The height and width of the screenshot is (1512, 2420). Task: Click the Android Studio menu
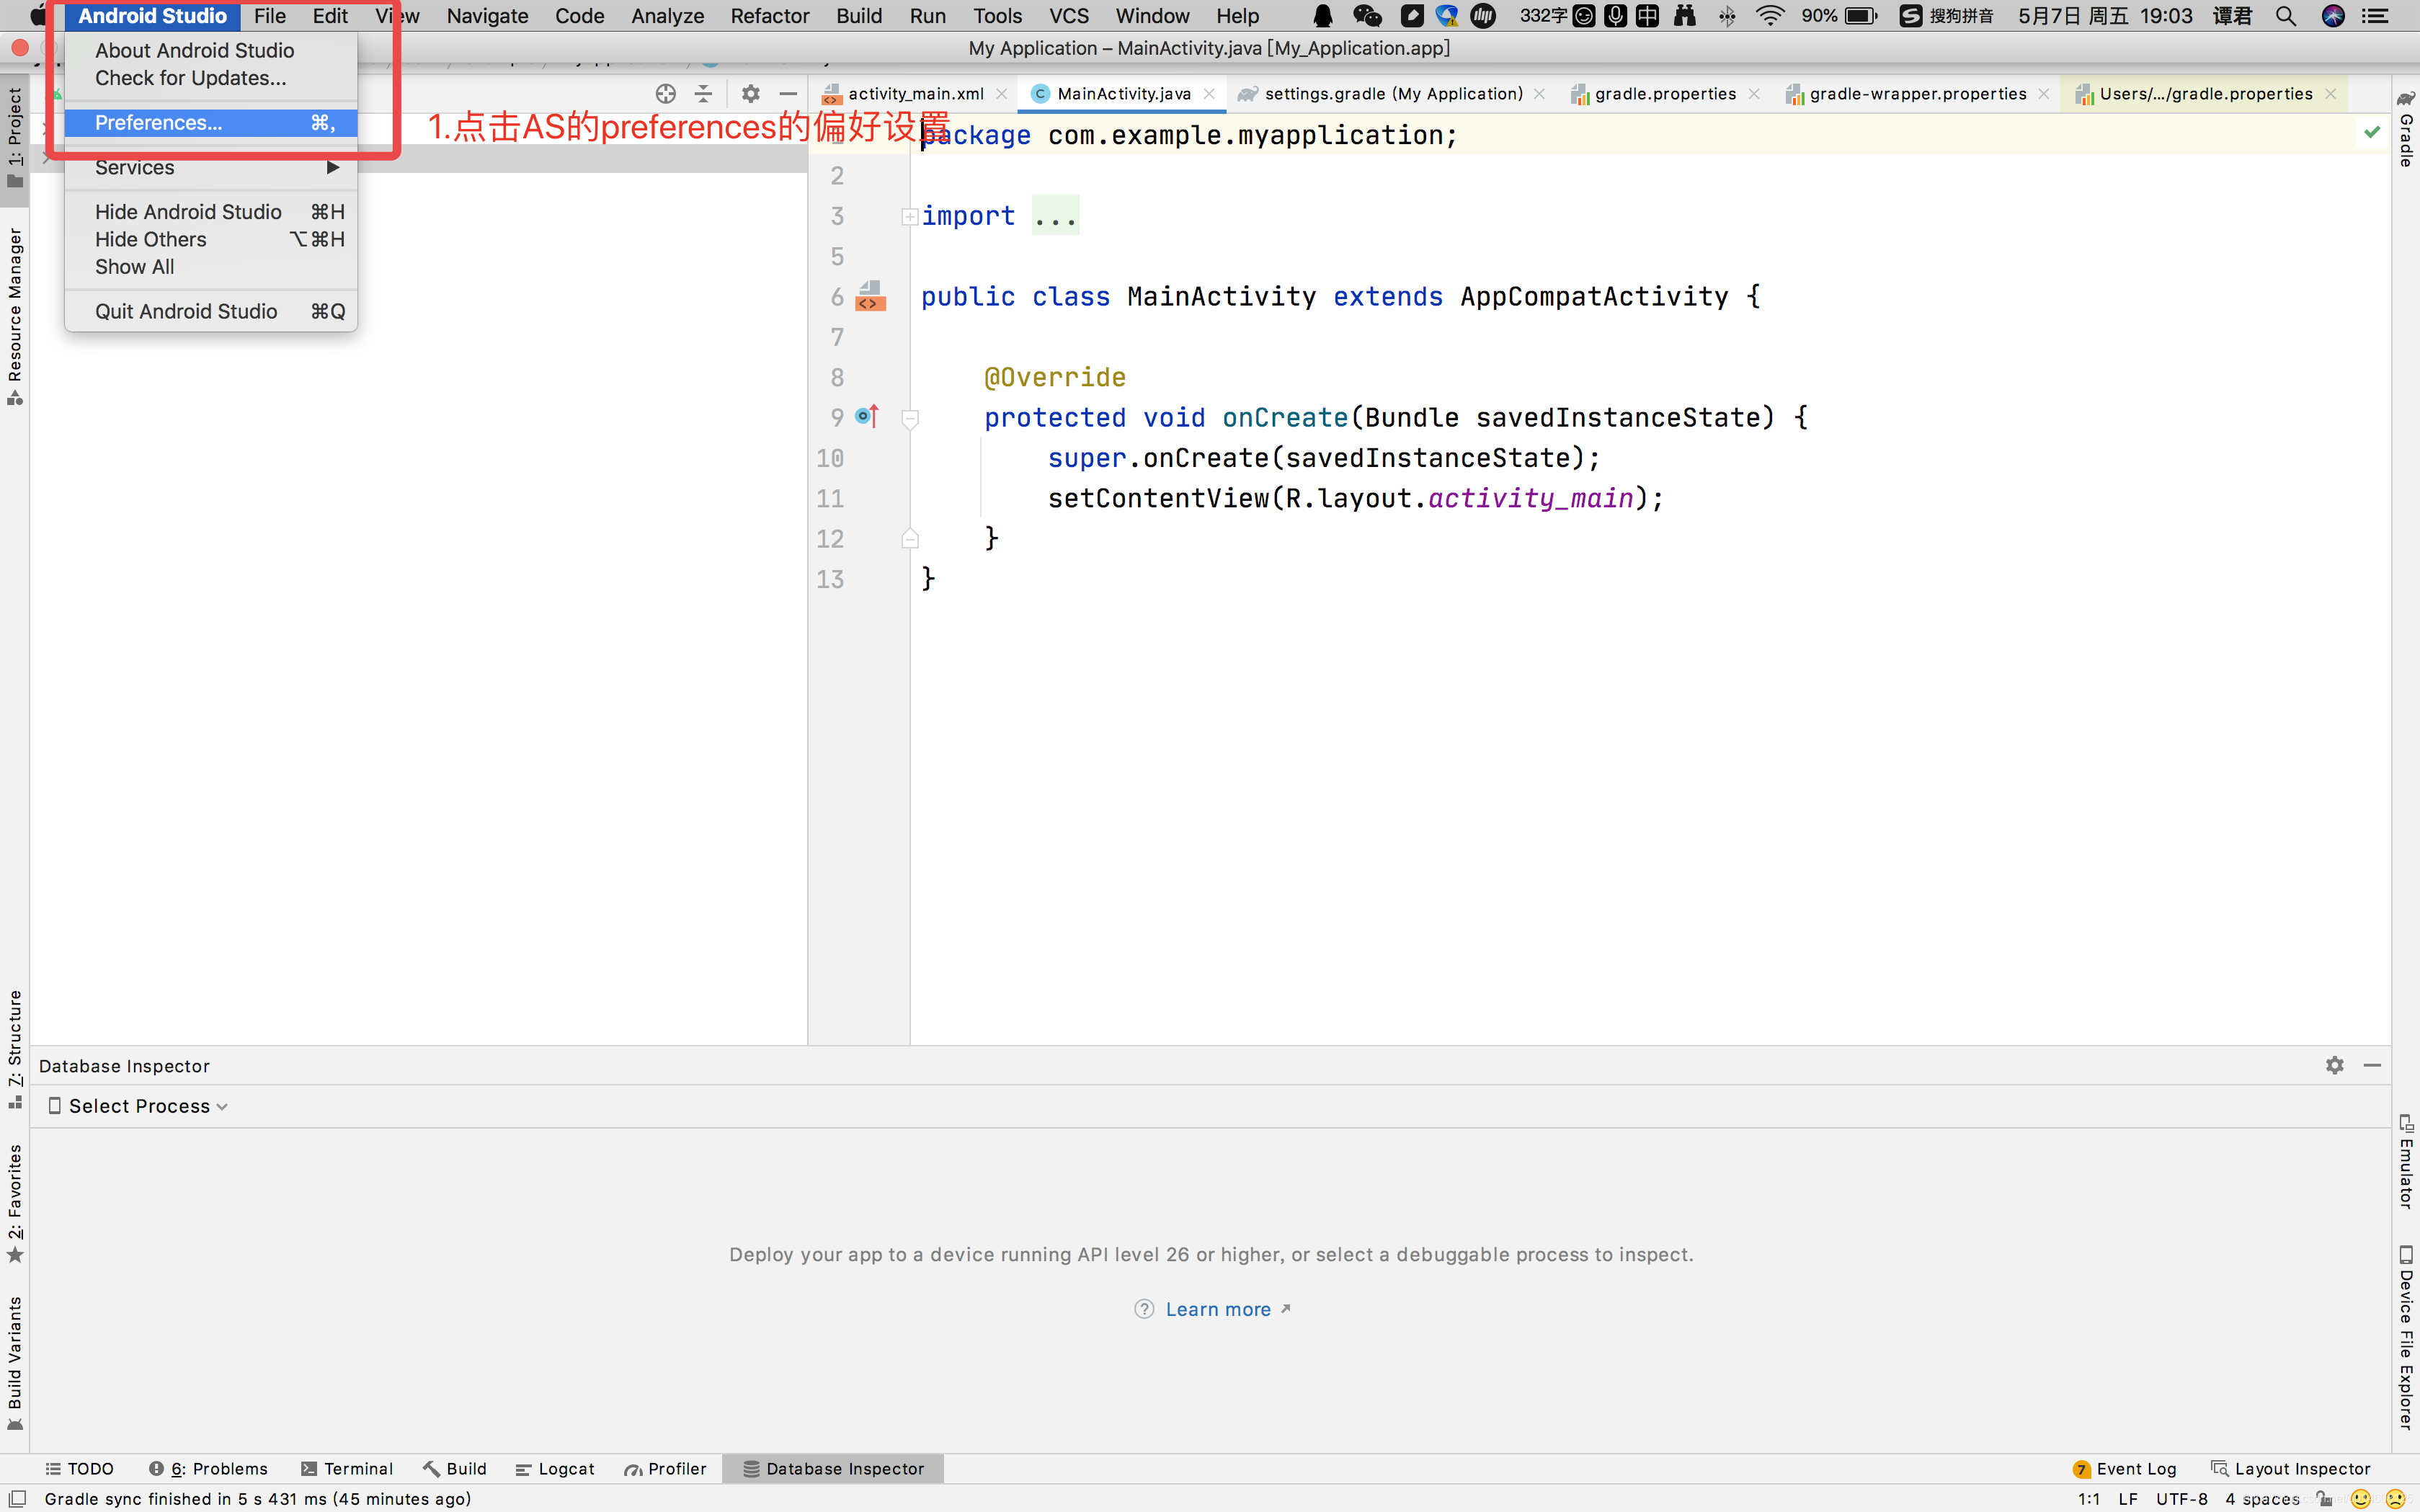pos(155,16)
